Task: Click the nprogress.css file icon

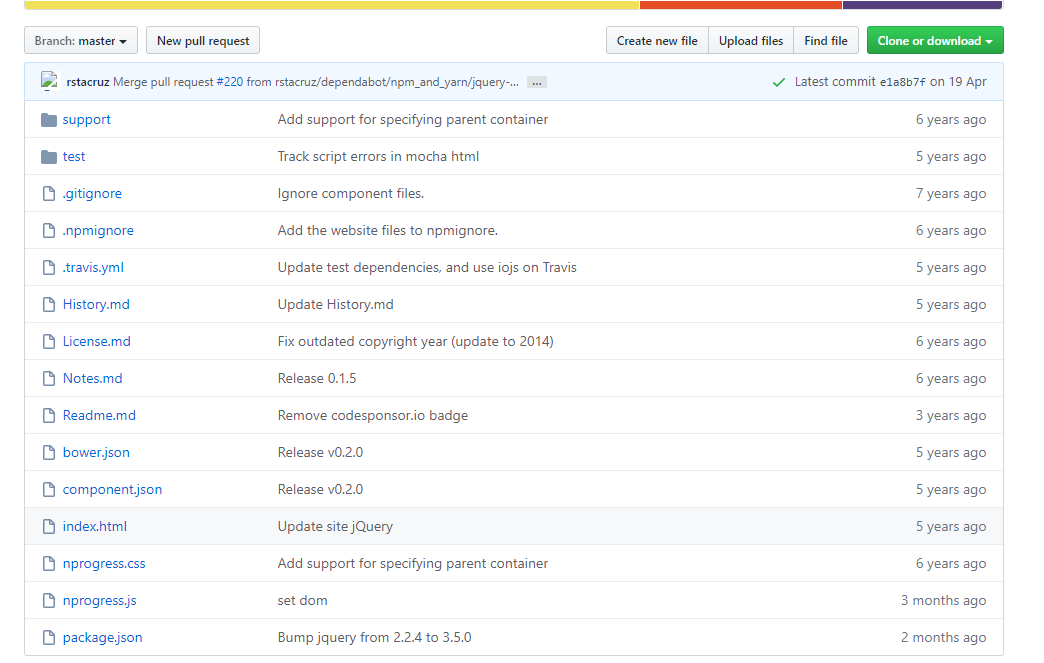Action: tap(49, 563)
